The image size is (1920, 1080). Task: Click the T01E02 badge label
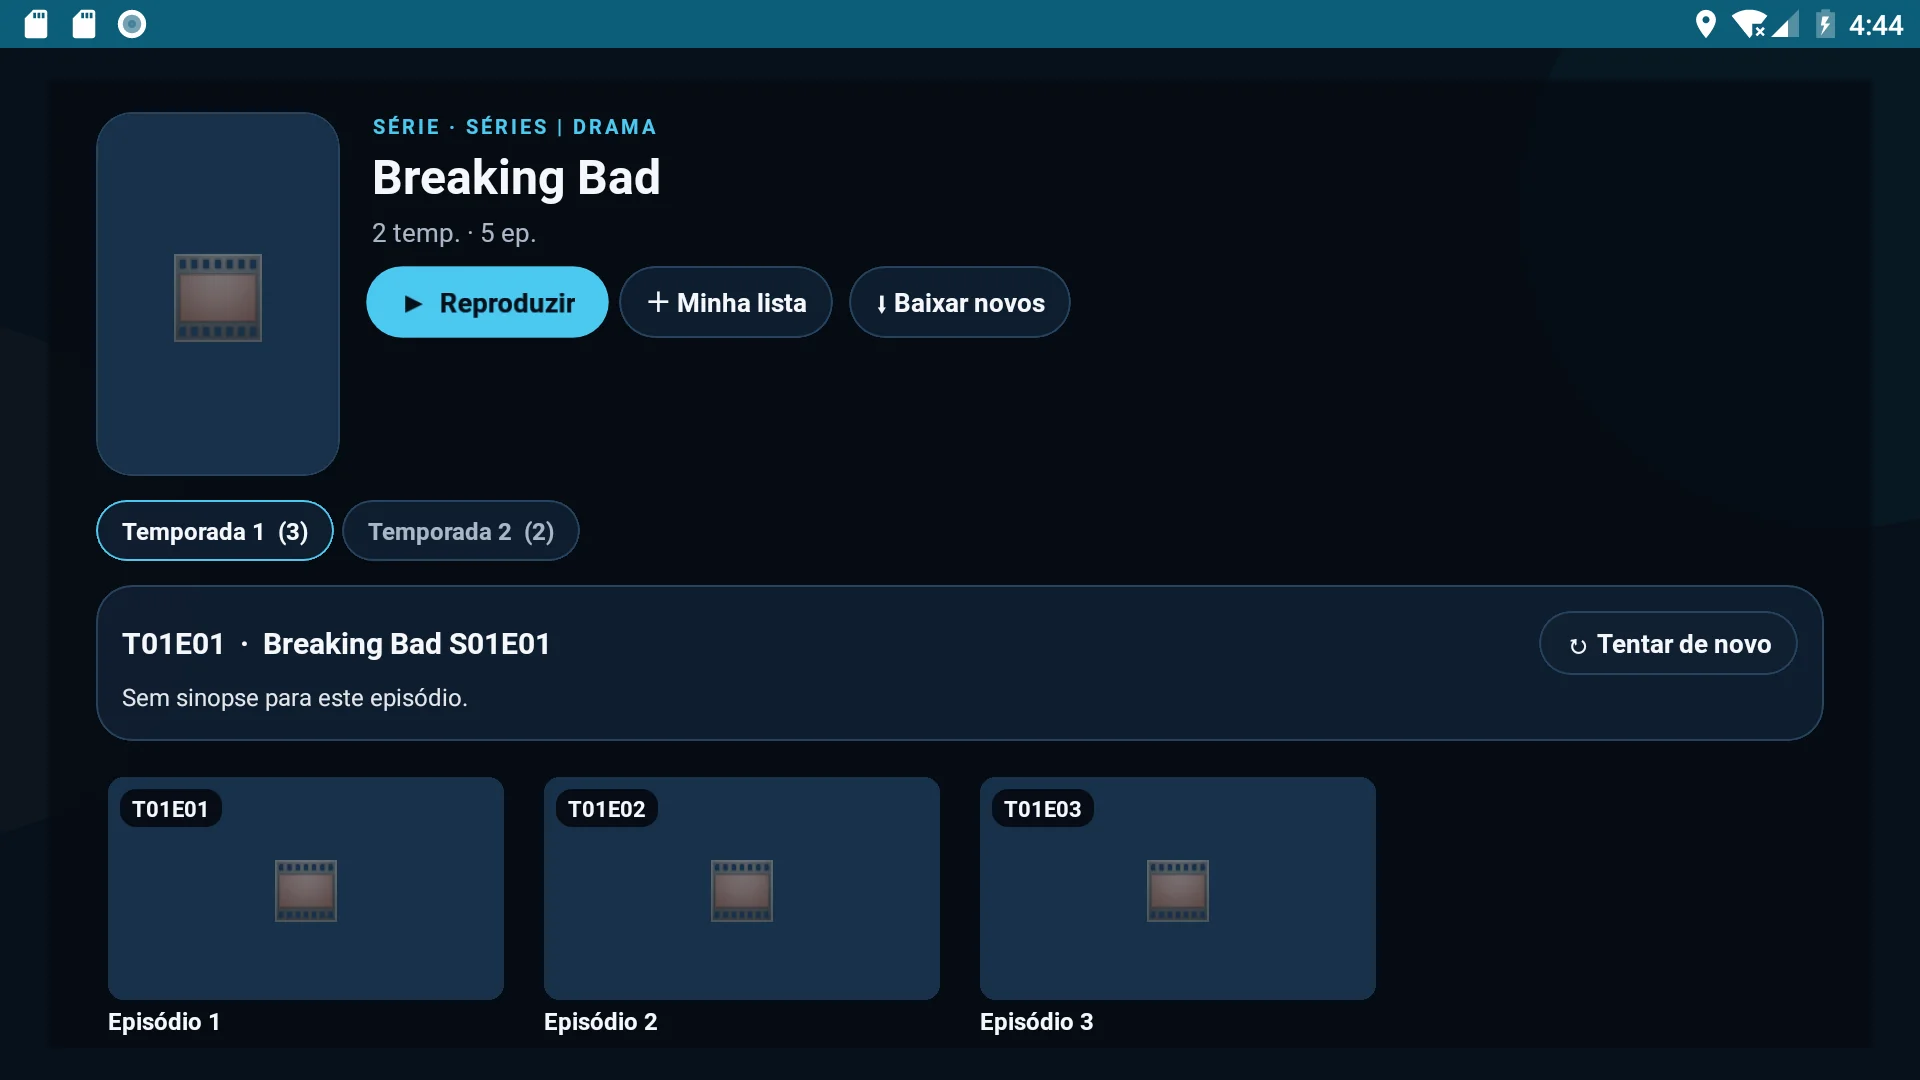[x=607, y=809]
